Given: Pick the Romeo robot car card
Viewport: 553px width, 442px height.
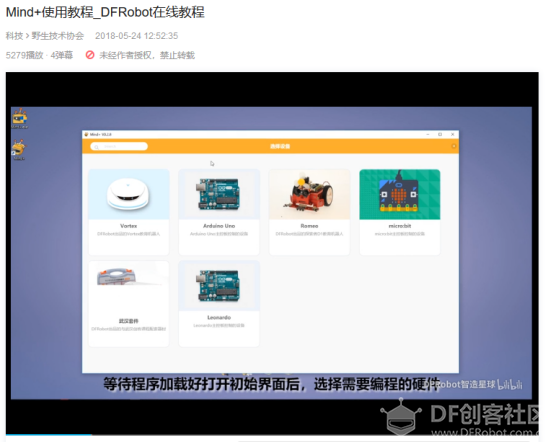Looking at the screenshot, I should tap(309, 212).
